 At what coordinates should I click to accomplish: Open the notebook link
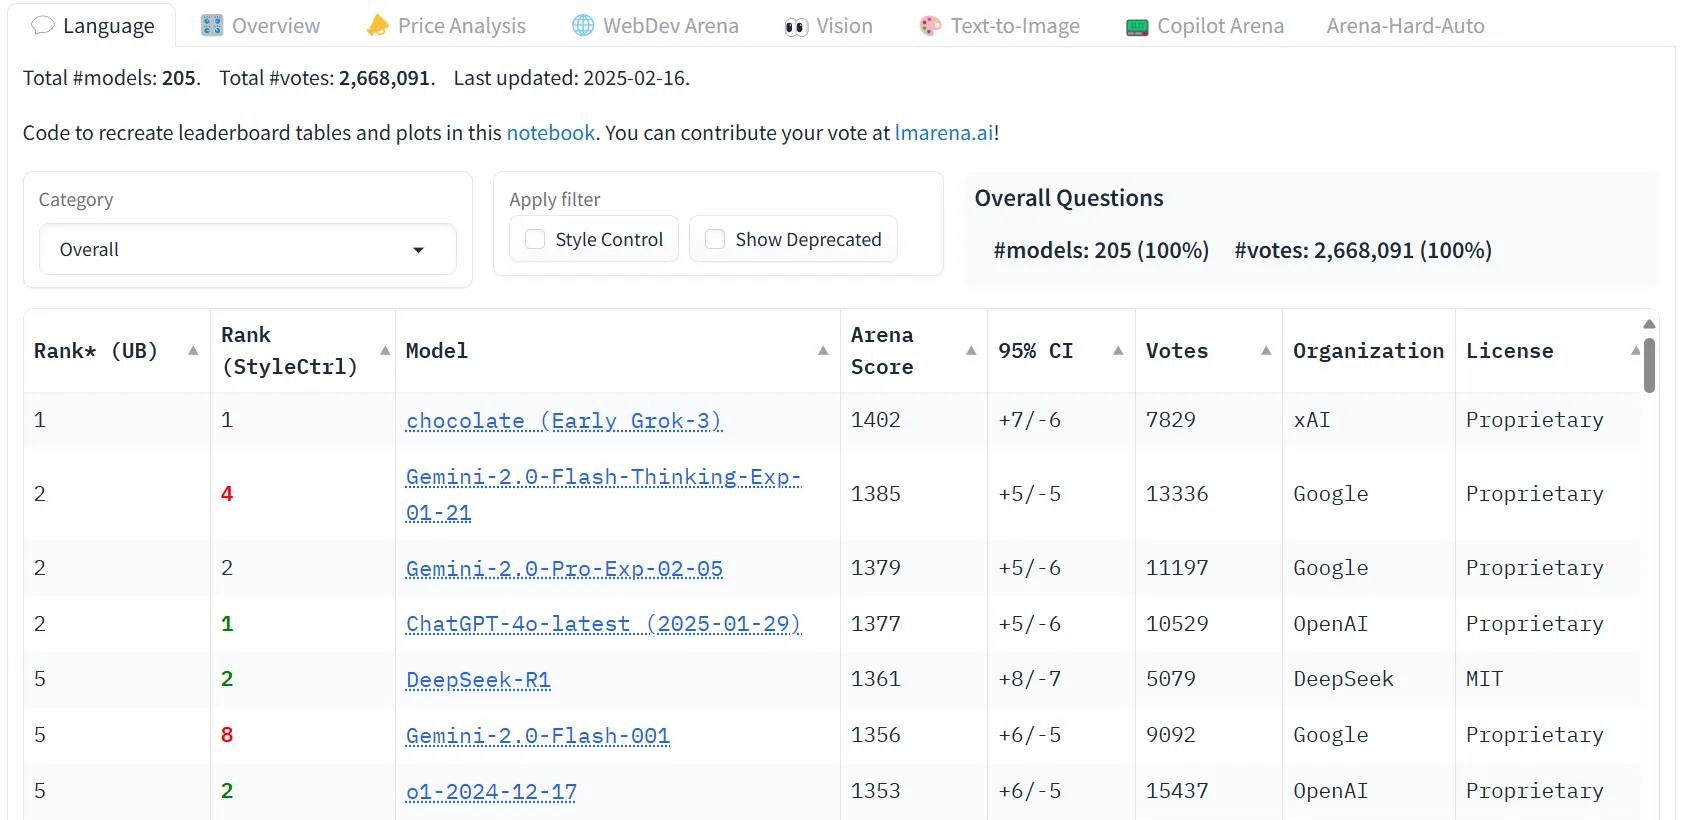coord(550,133)
